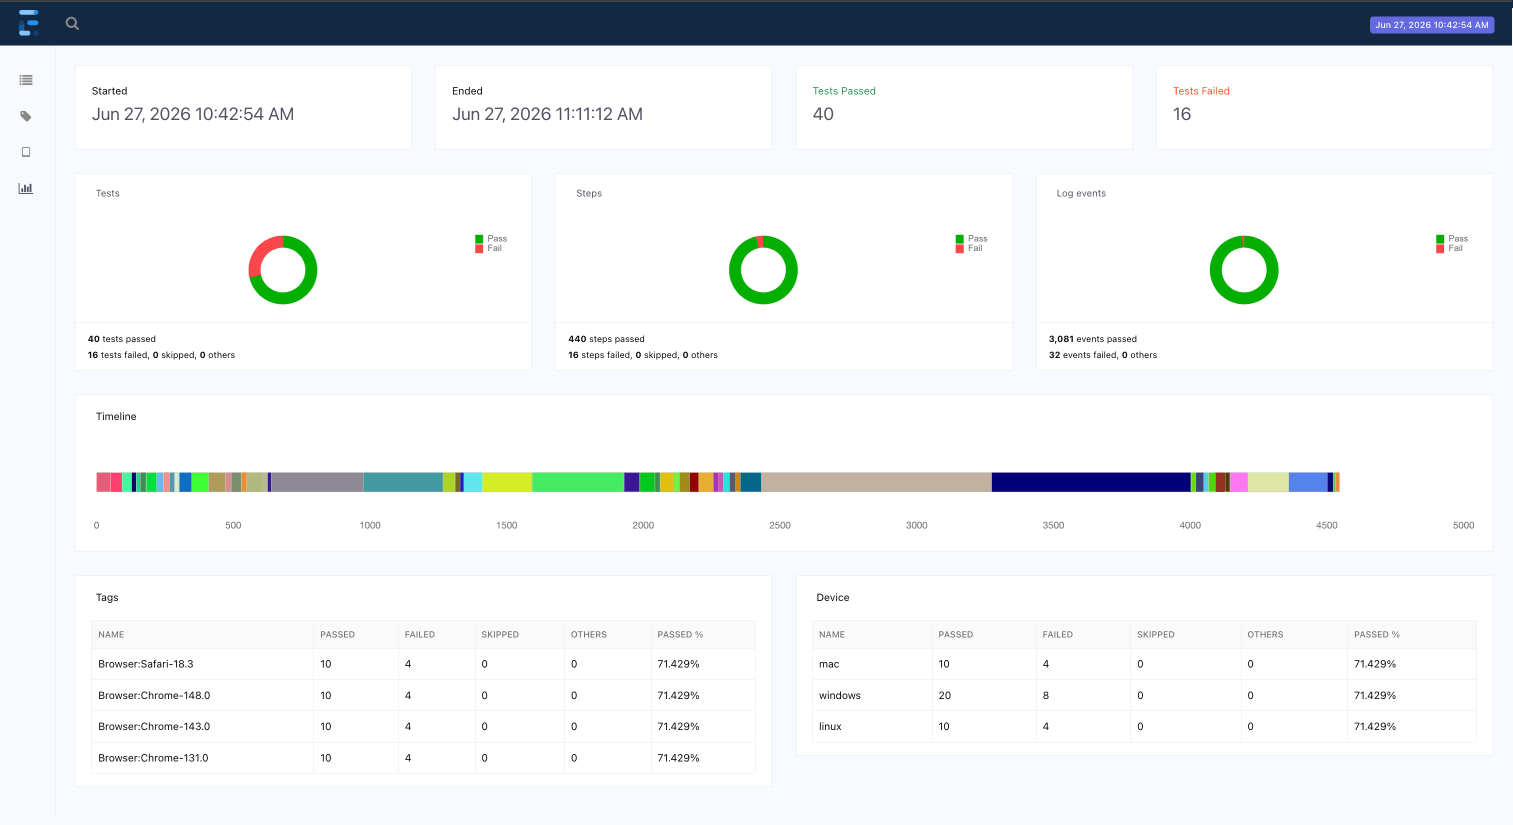Toggle Pass legend in Tests chart

[491, 239]
